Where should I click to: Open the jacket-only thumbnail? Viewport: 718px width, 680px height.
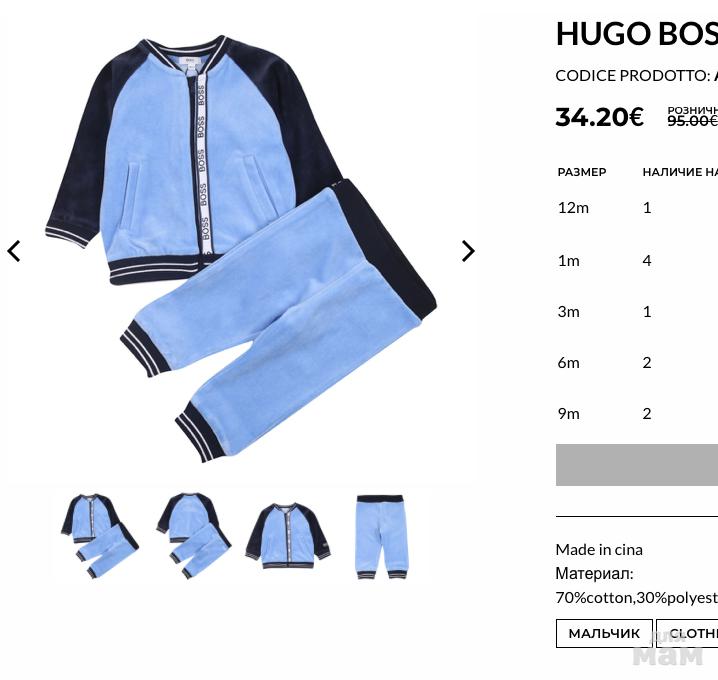pos(288,536)
